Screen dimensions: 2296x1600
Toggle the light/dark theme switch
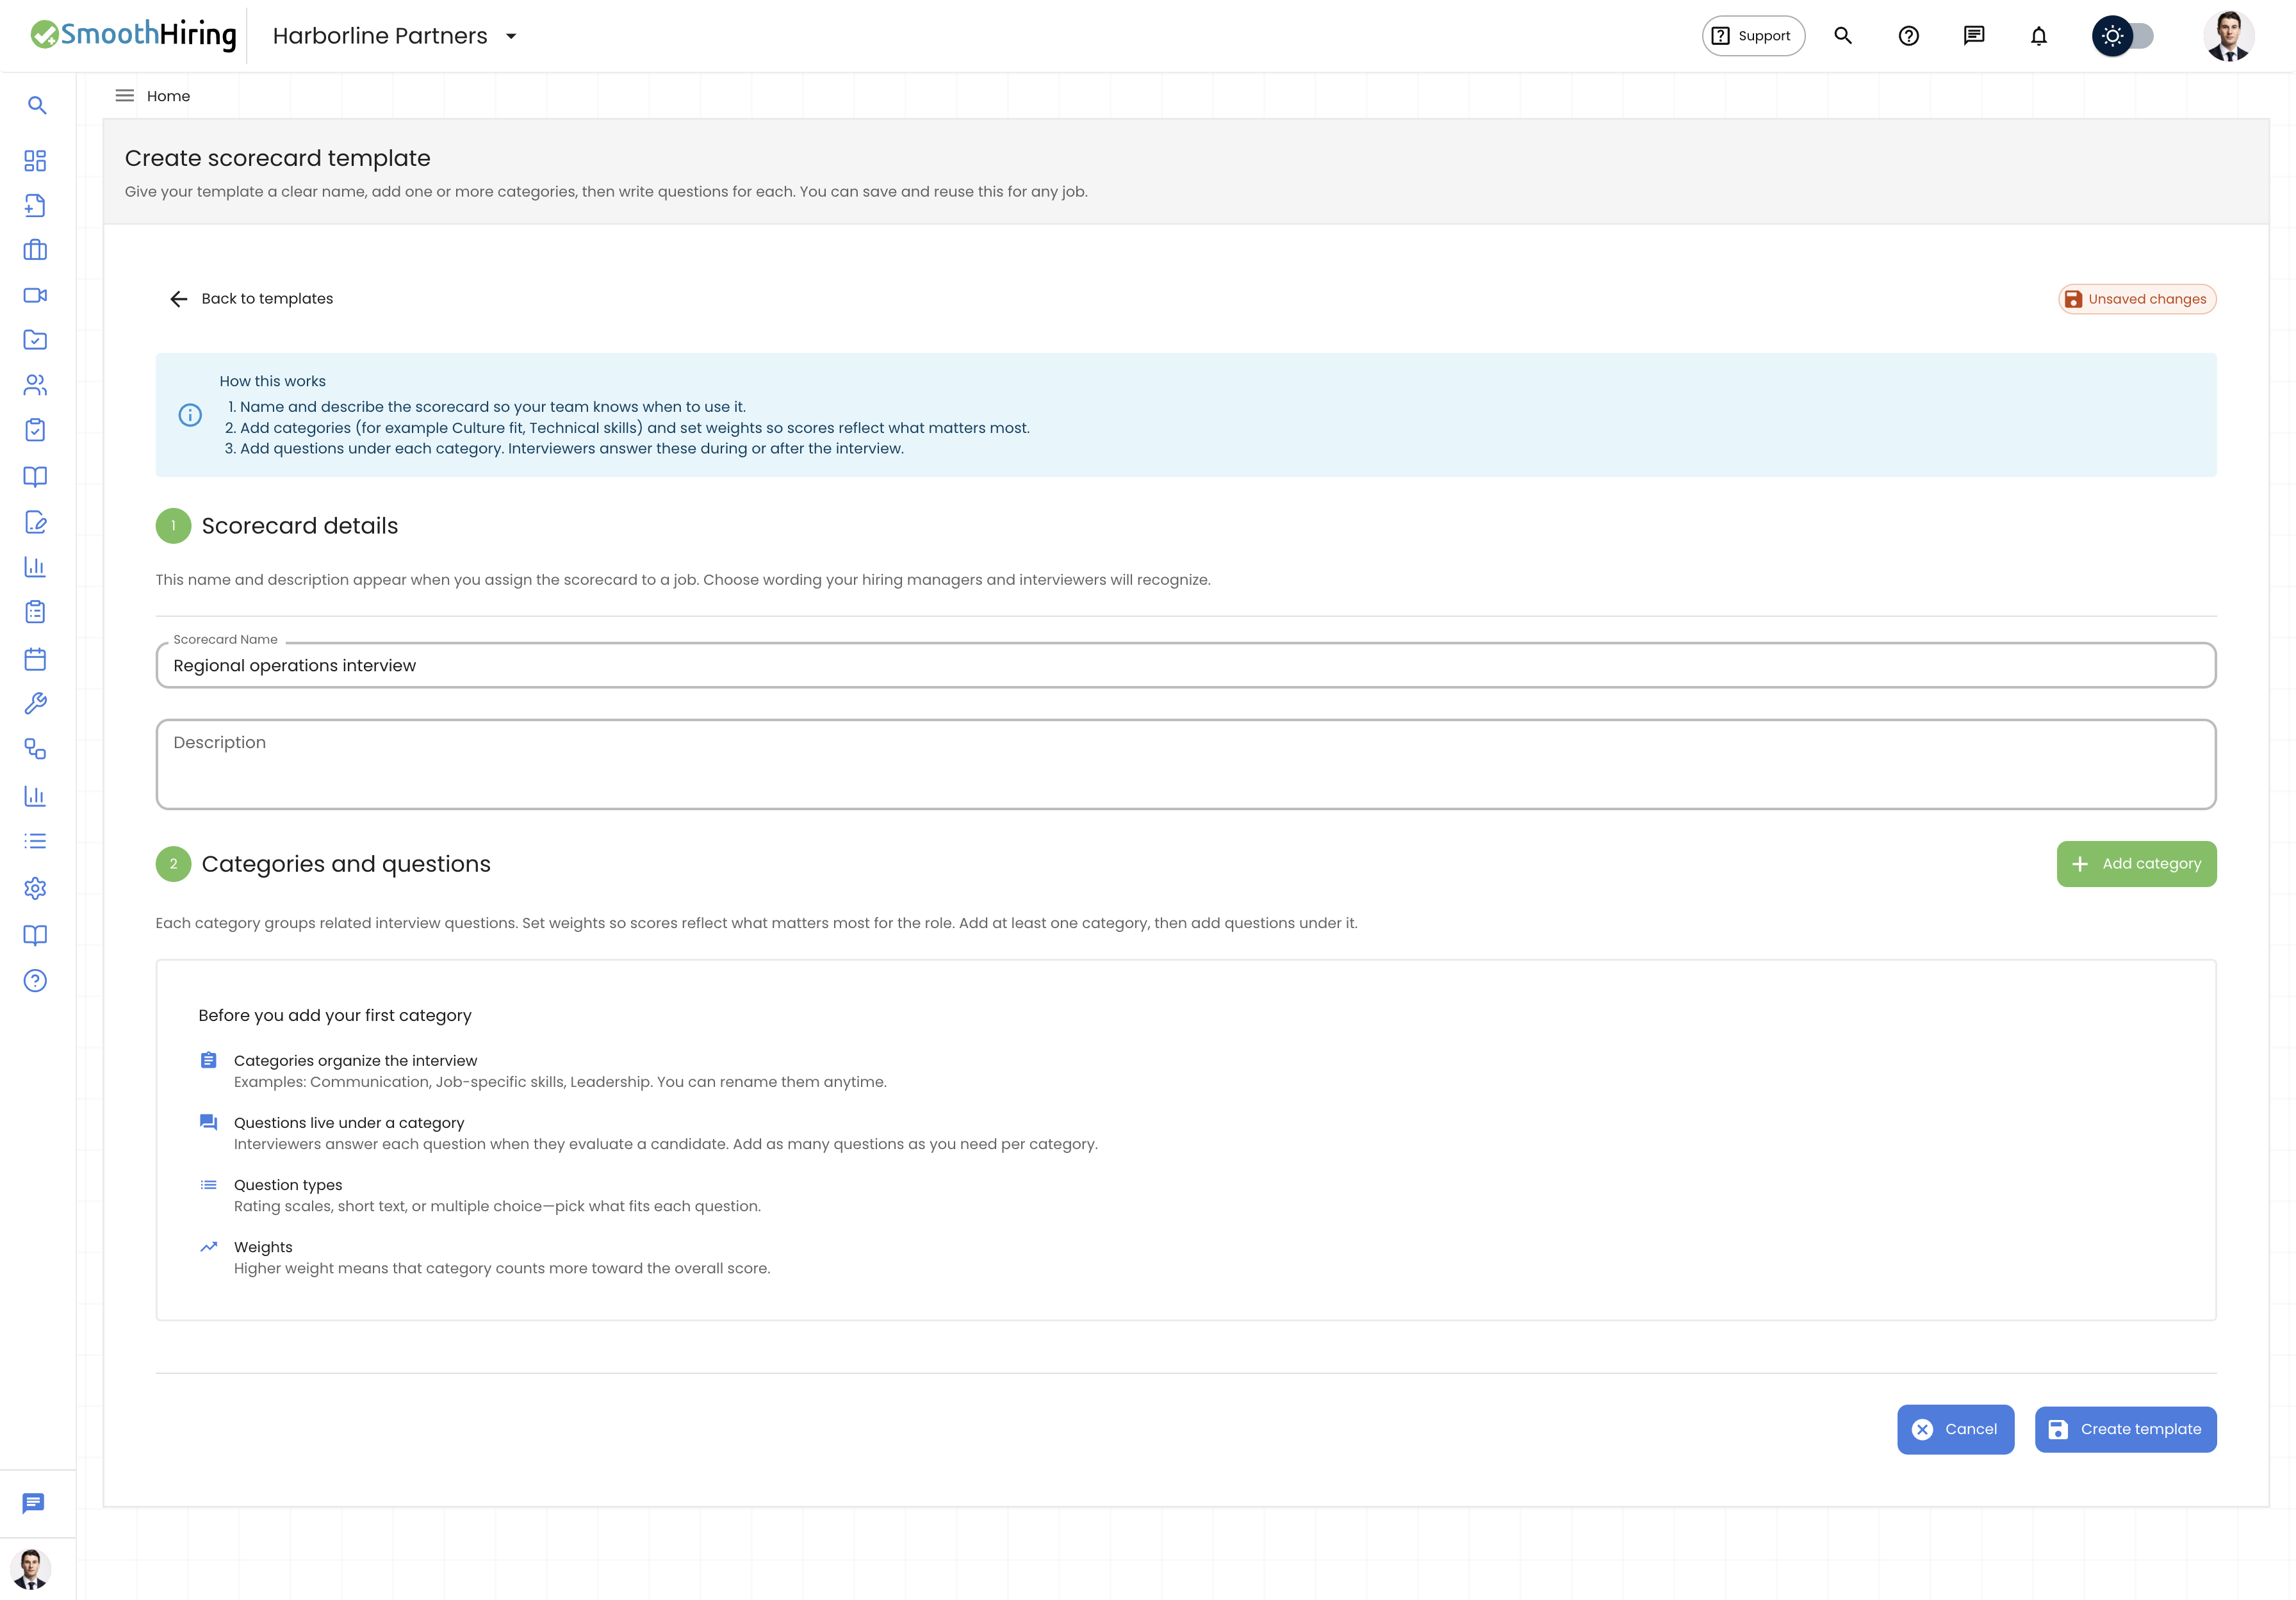(2122, 36)
